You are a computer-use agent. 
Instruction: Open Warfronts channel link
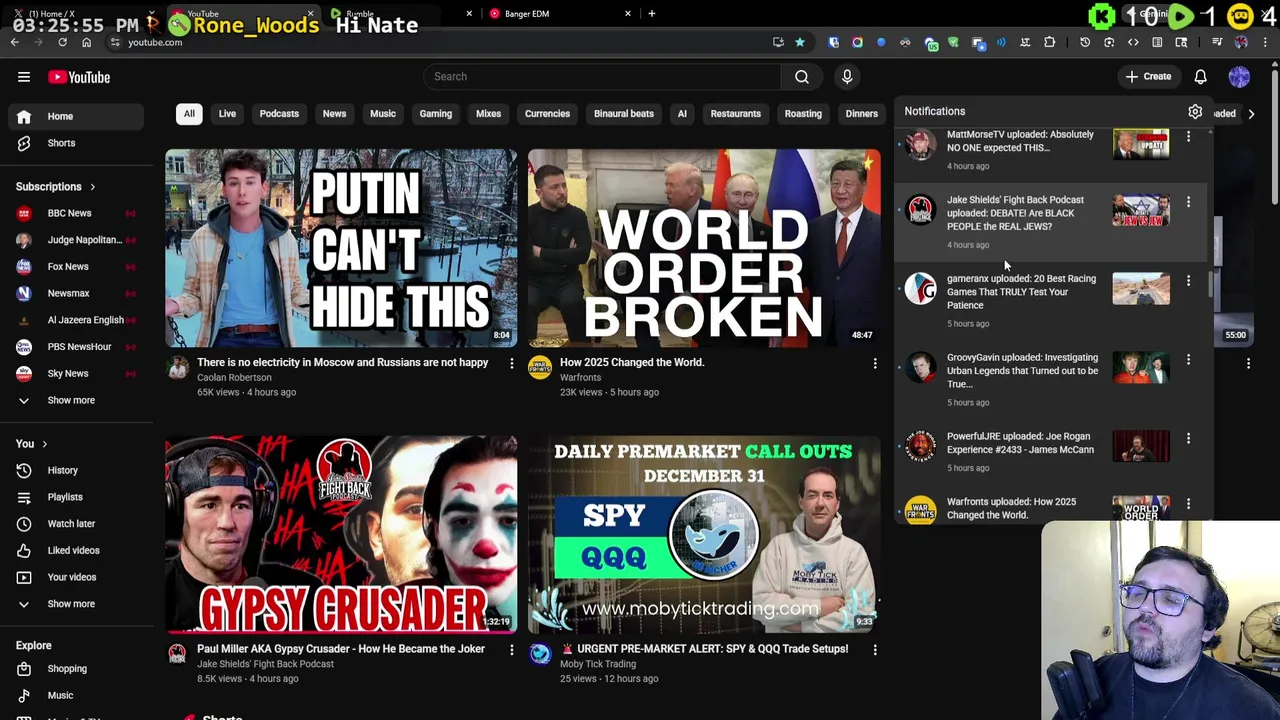(x=580, y=378)
